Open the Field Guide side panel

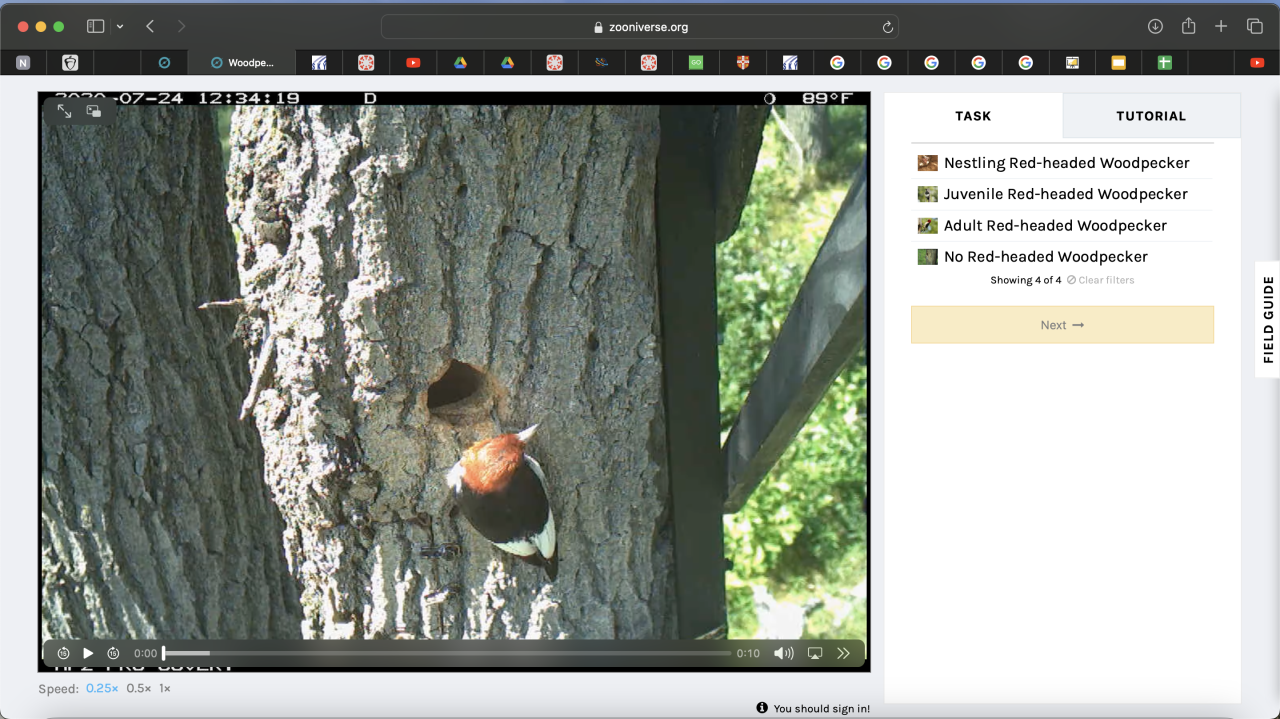coord(1268,319)
